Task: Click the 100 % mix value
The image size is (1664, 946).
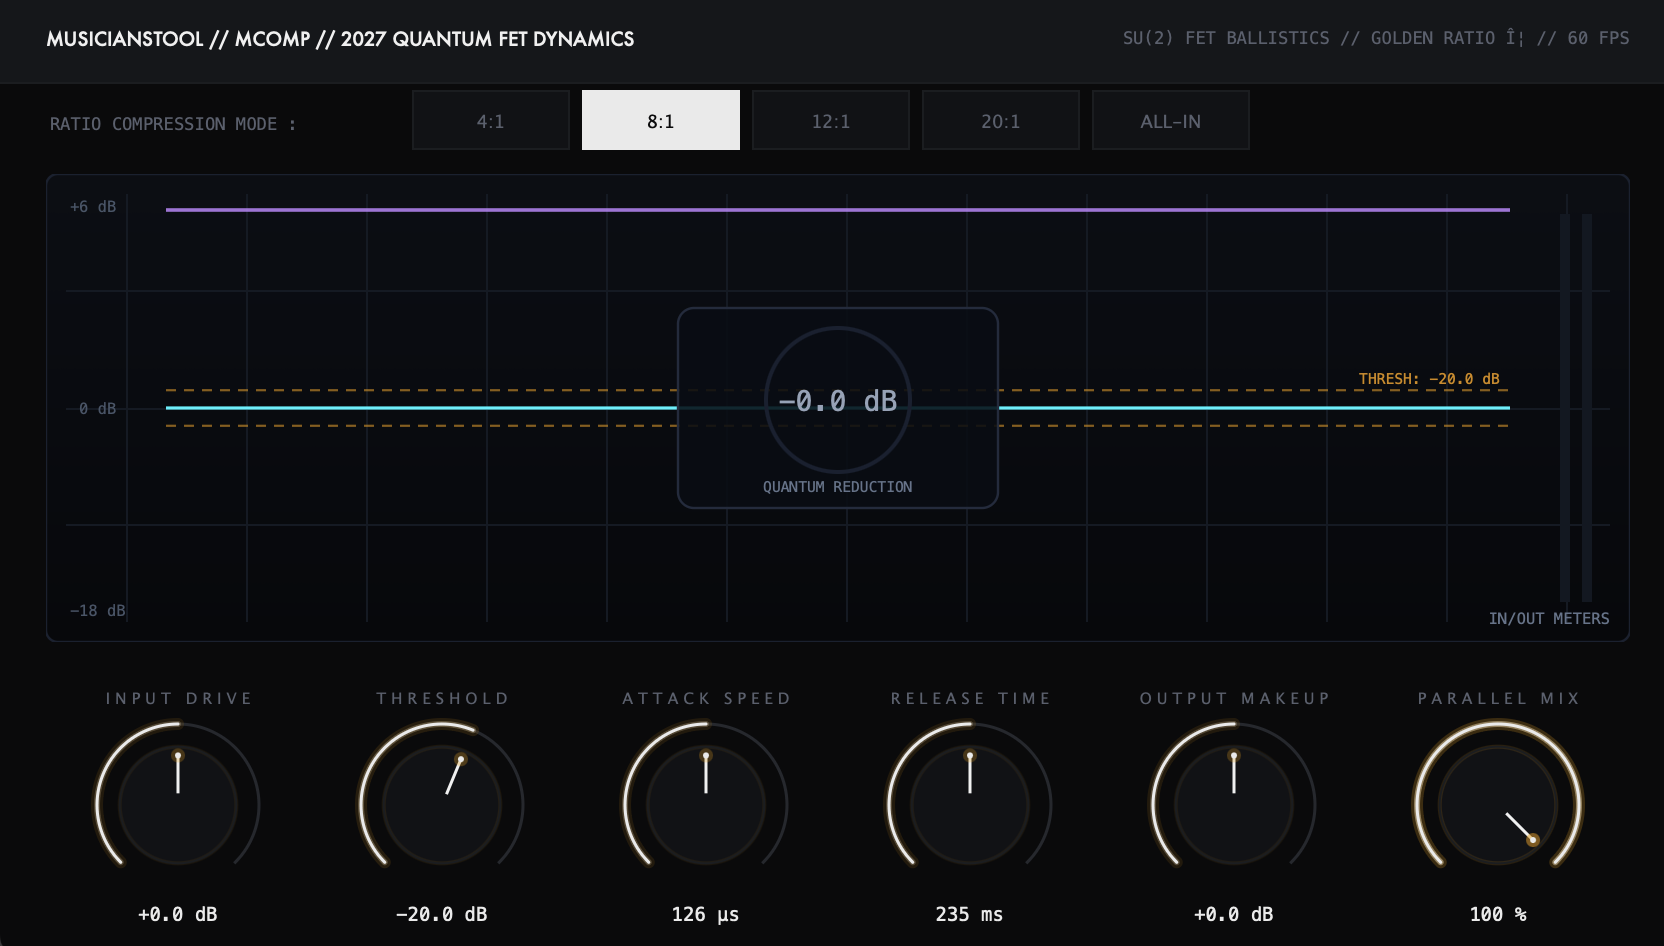Action: 1498,914
